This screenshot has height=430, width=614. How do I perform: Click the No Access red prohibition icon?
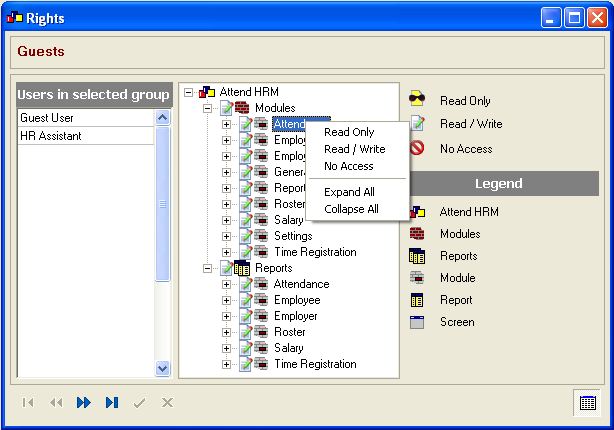pos(417,148)
